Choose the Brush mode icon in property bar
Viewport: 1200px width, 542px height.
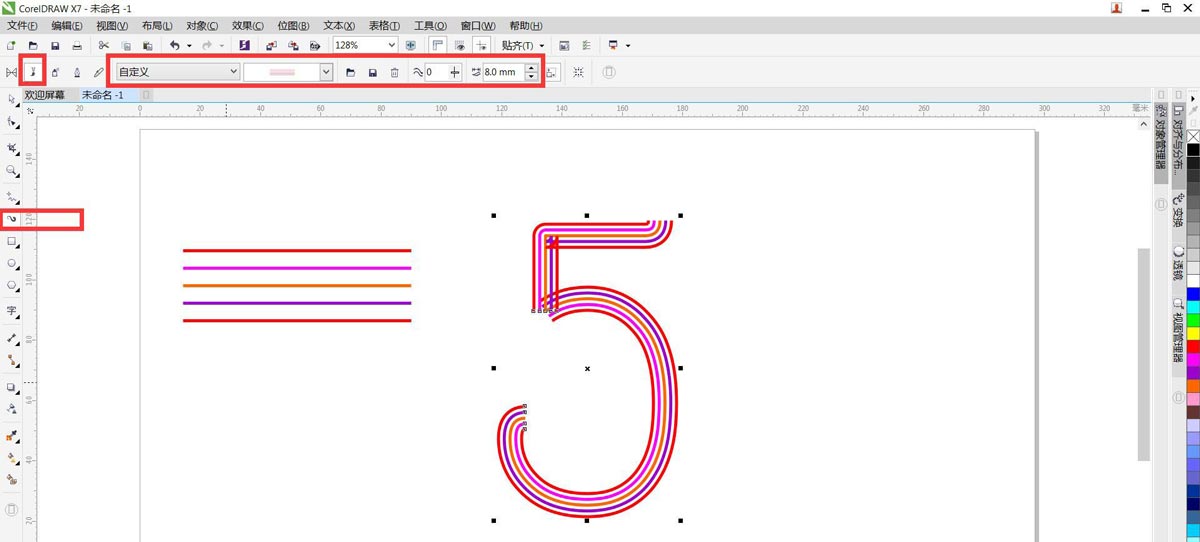[x=33, y=72]
